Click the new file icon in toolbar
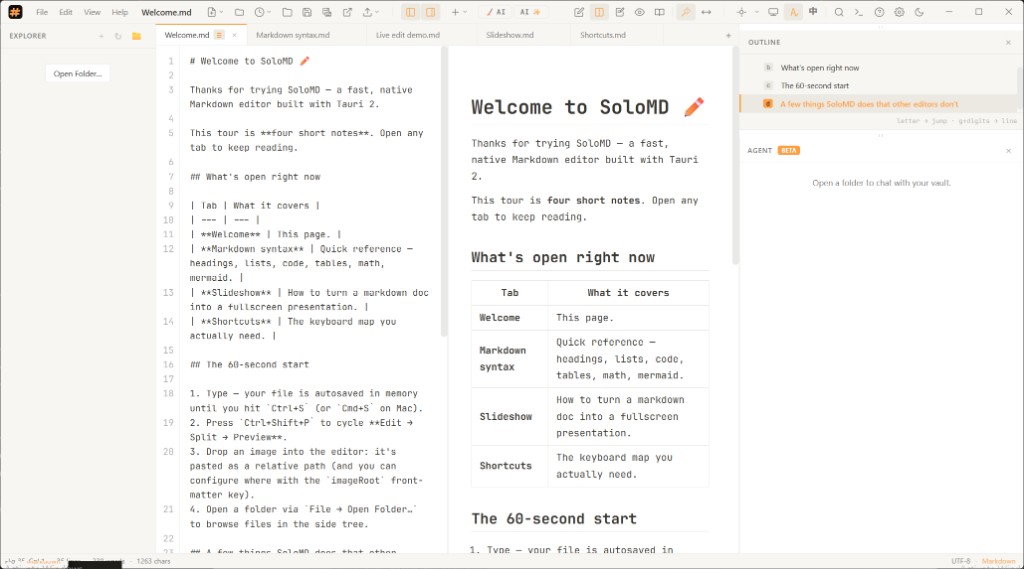Image resolution: width=1024 pixels, height=569 pixels. tap(212, 12)
